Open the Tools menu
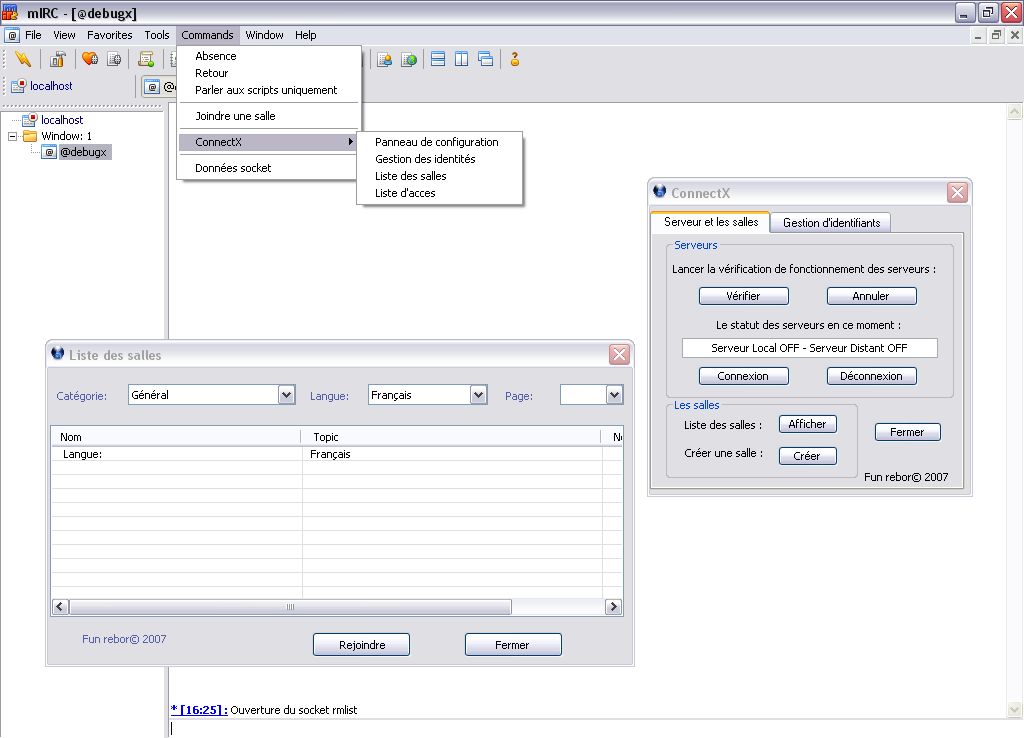This screenshot has height=738, width=1024. 157,35
